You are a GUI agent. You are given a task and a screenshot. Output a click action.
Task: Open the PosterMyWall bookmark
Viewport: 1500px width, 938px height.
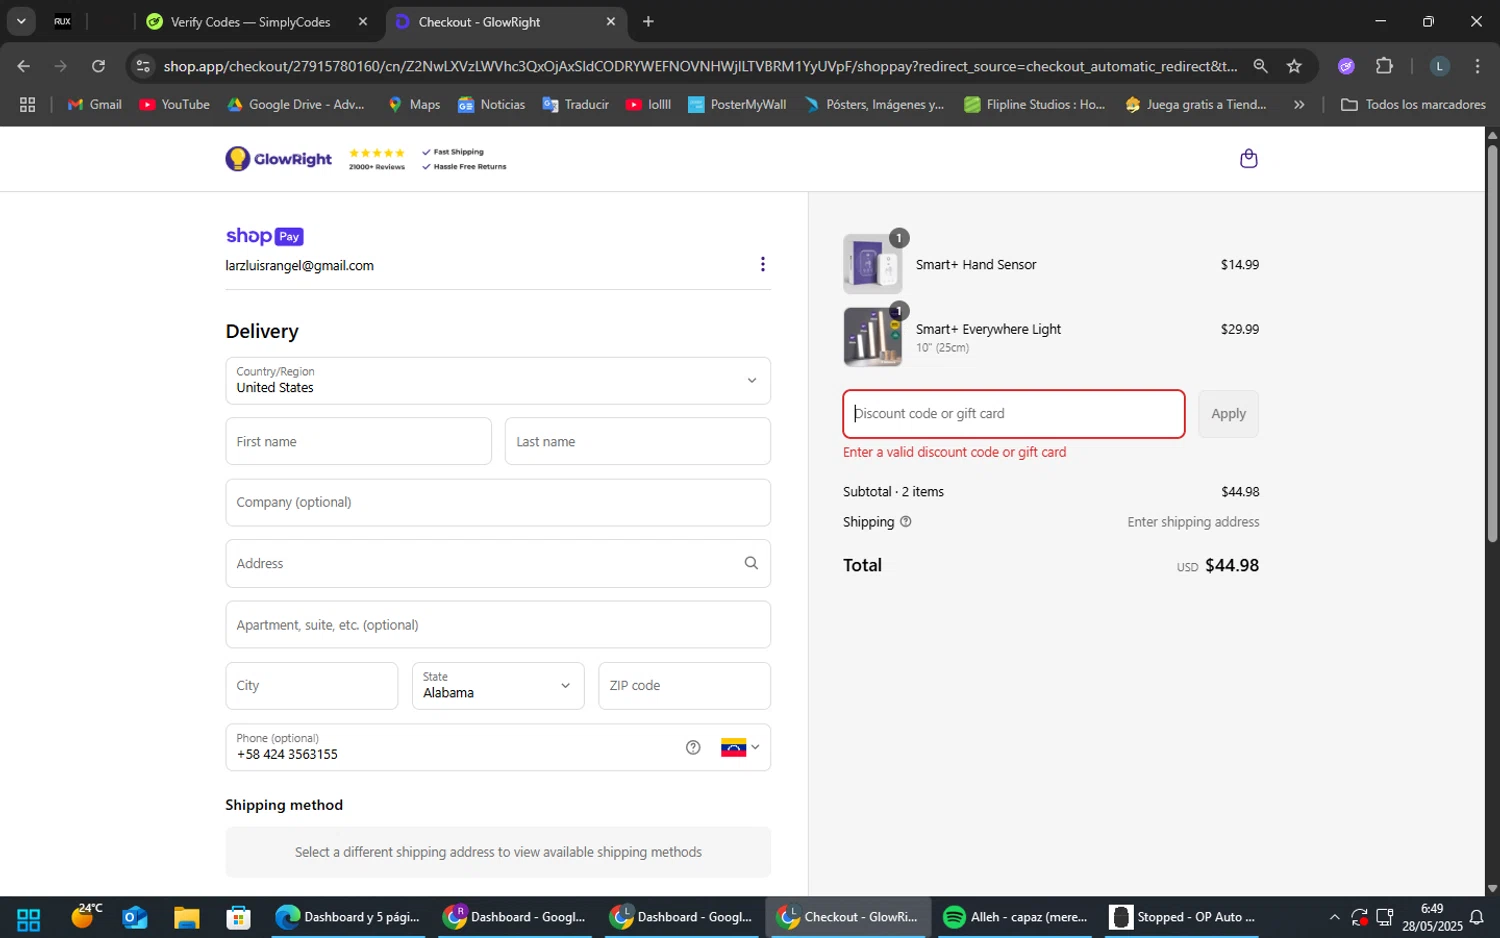737,104
